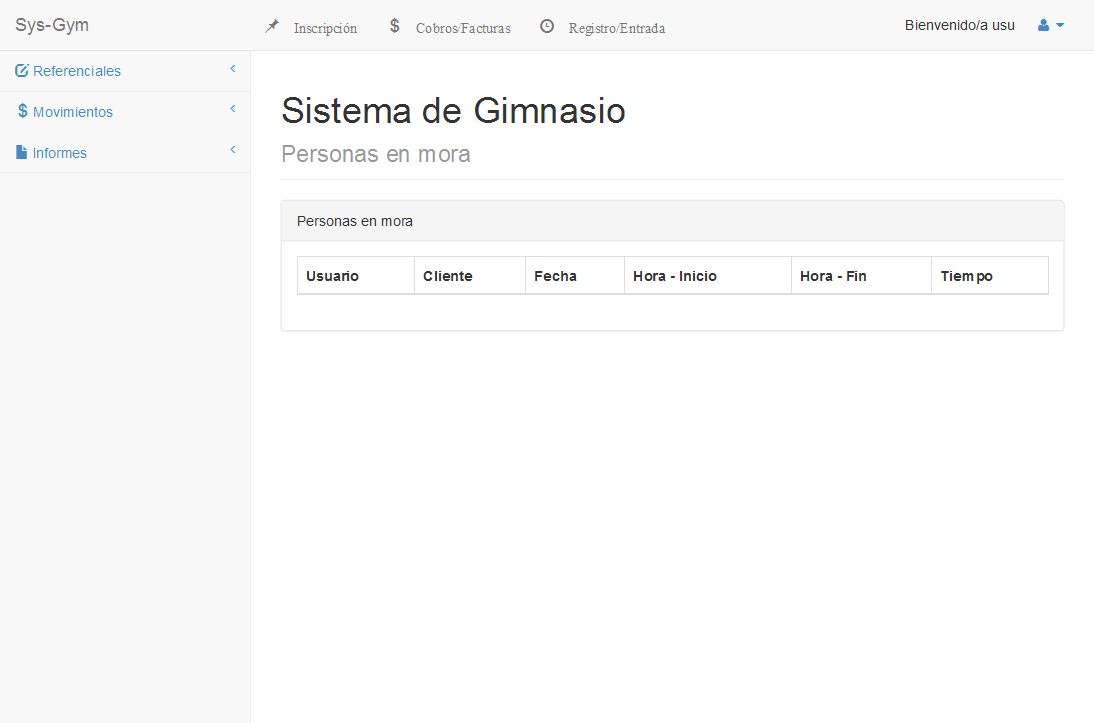Click the dollar icon next to Movimientos
1094x723 pixels.
(22, 111)
